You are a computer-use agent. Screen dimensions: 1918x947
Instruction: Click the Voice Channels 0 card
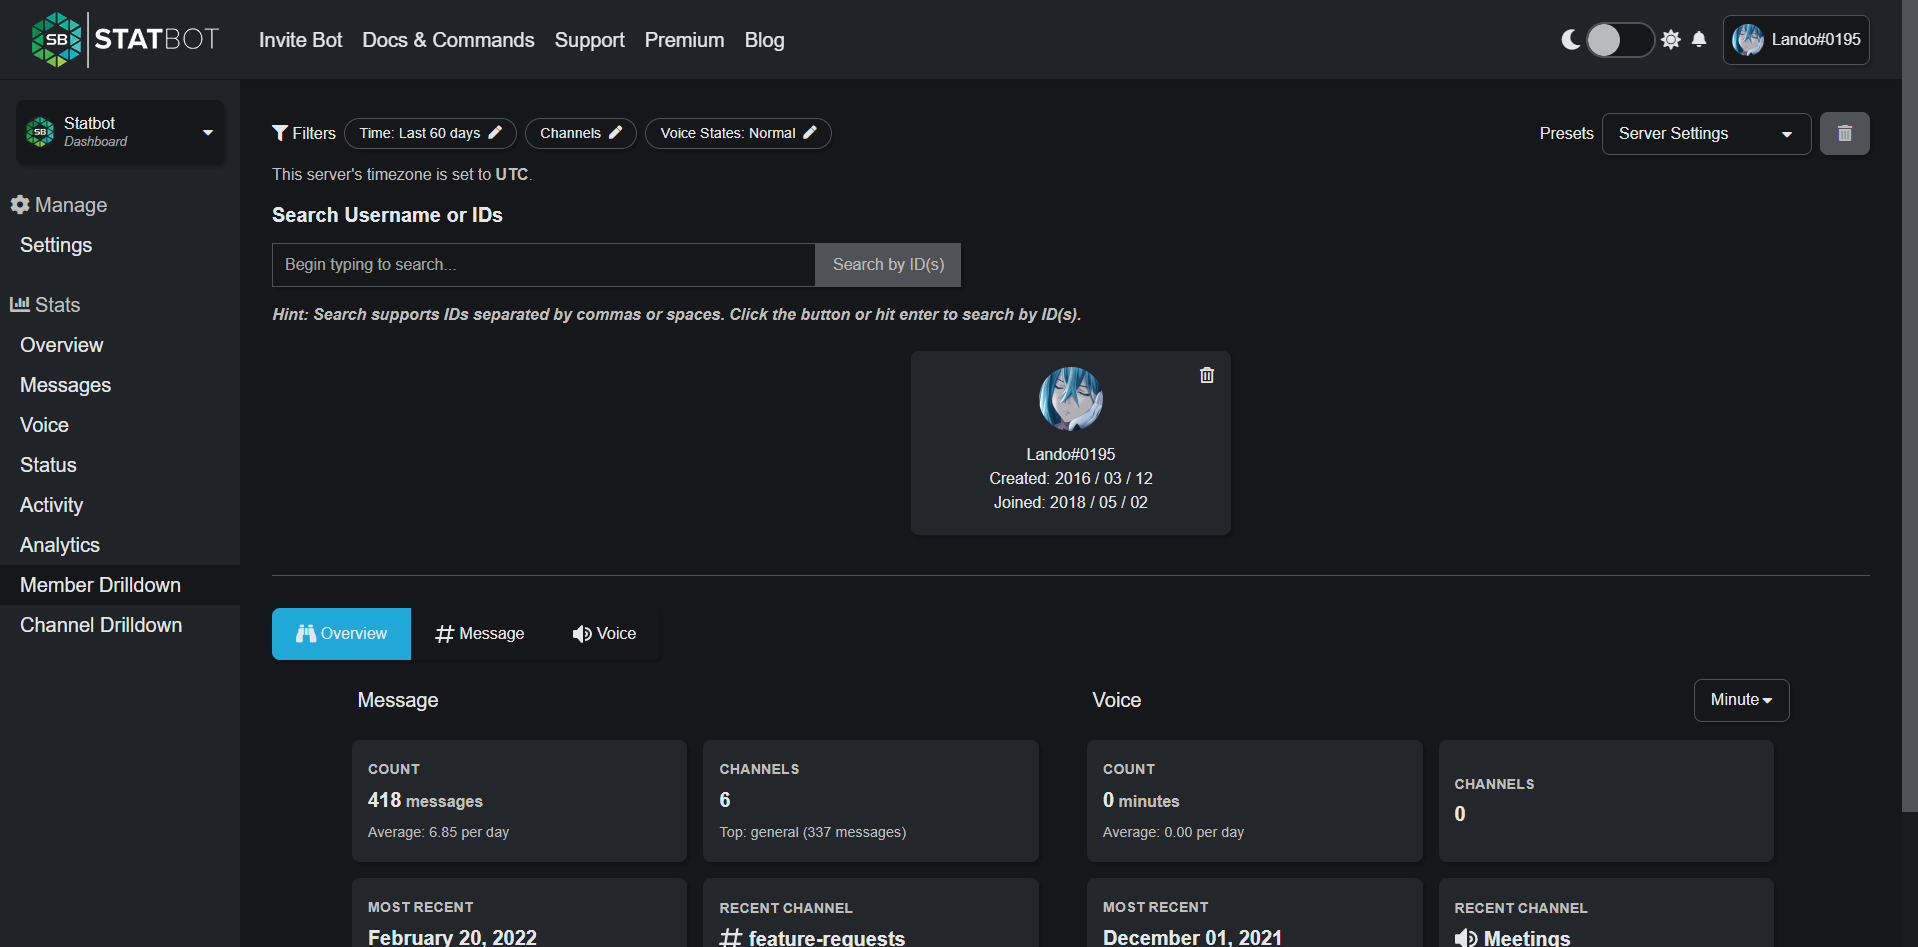pyautogui.click(x=1606, y=801)
